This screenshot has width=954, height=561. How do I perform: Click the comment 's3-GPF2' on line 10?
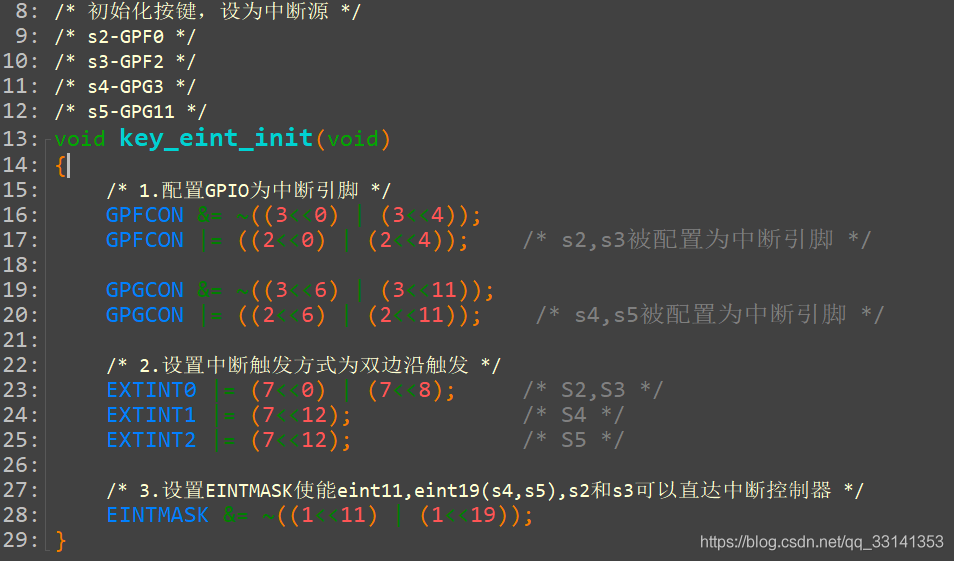point(125,61)
